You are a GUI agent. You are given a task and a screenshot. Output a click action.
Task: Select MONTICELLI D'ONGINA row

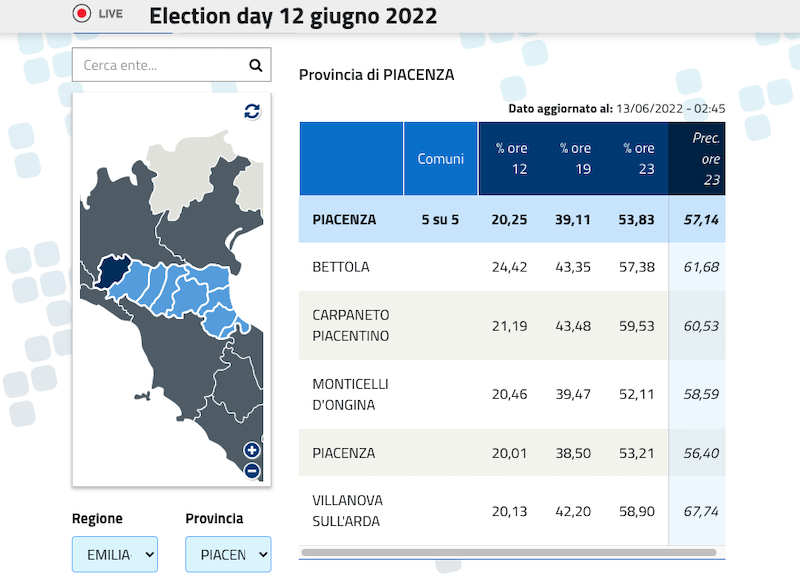click(350, 394)
